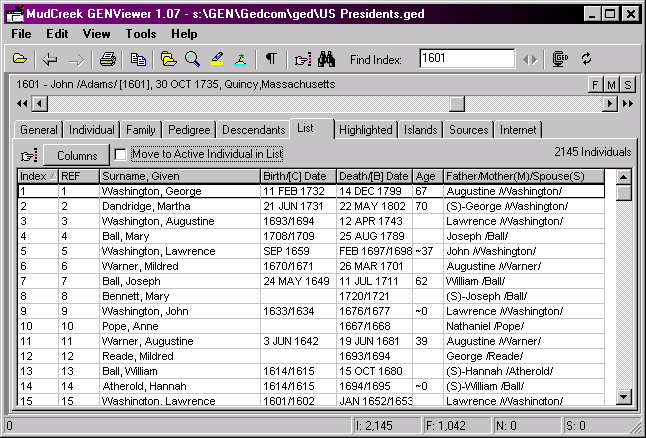This screenshot has height=438, width=646.
Task: Click the open file folder icon
Action: click(x=19, y=59)
